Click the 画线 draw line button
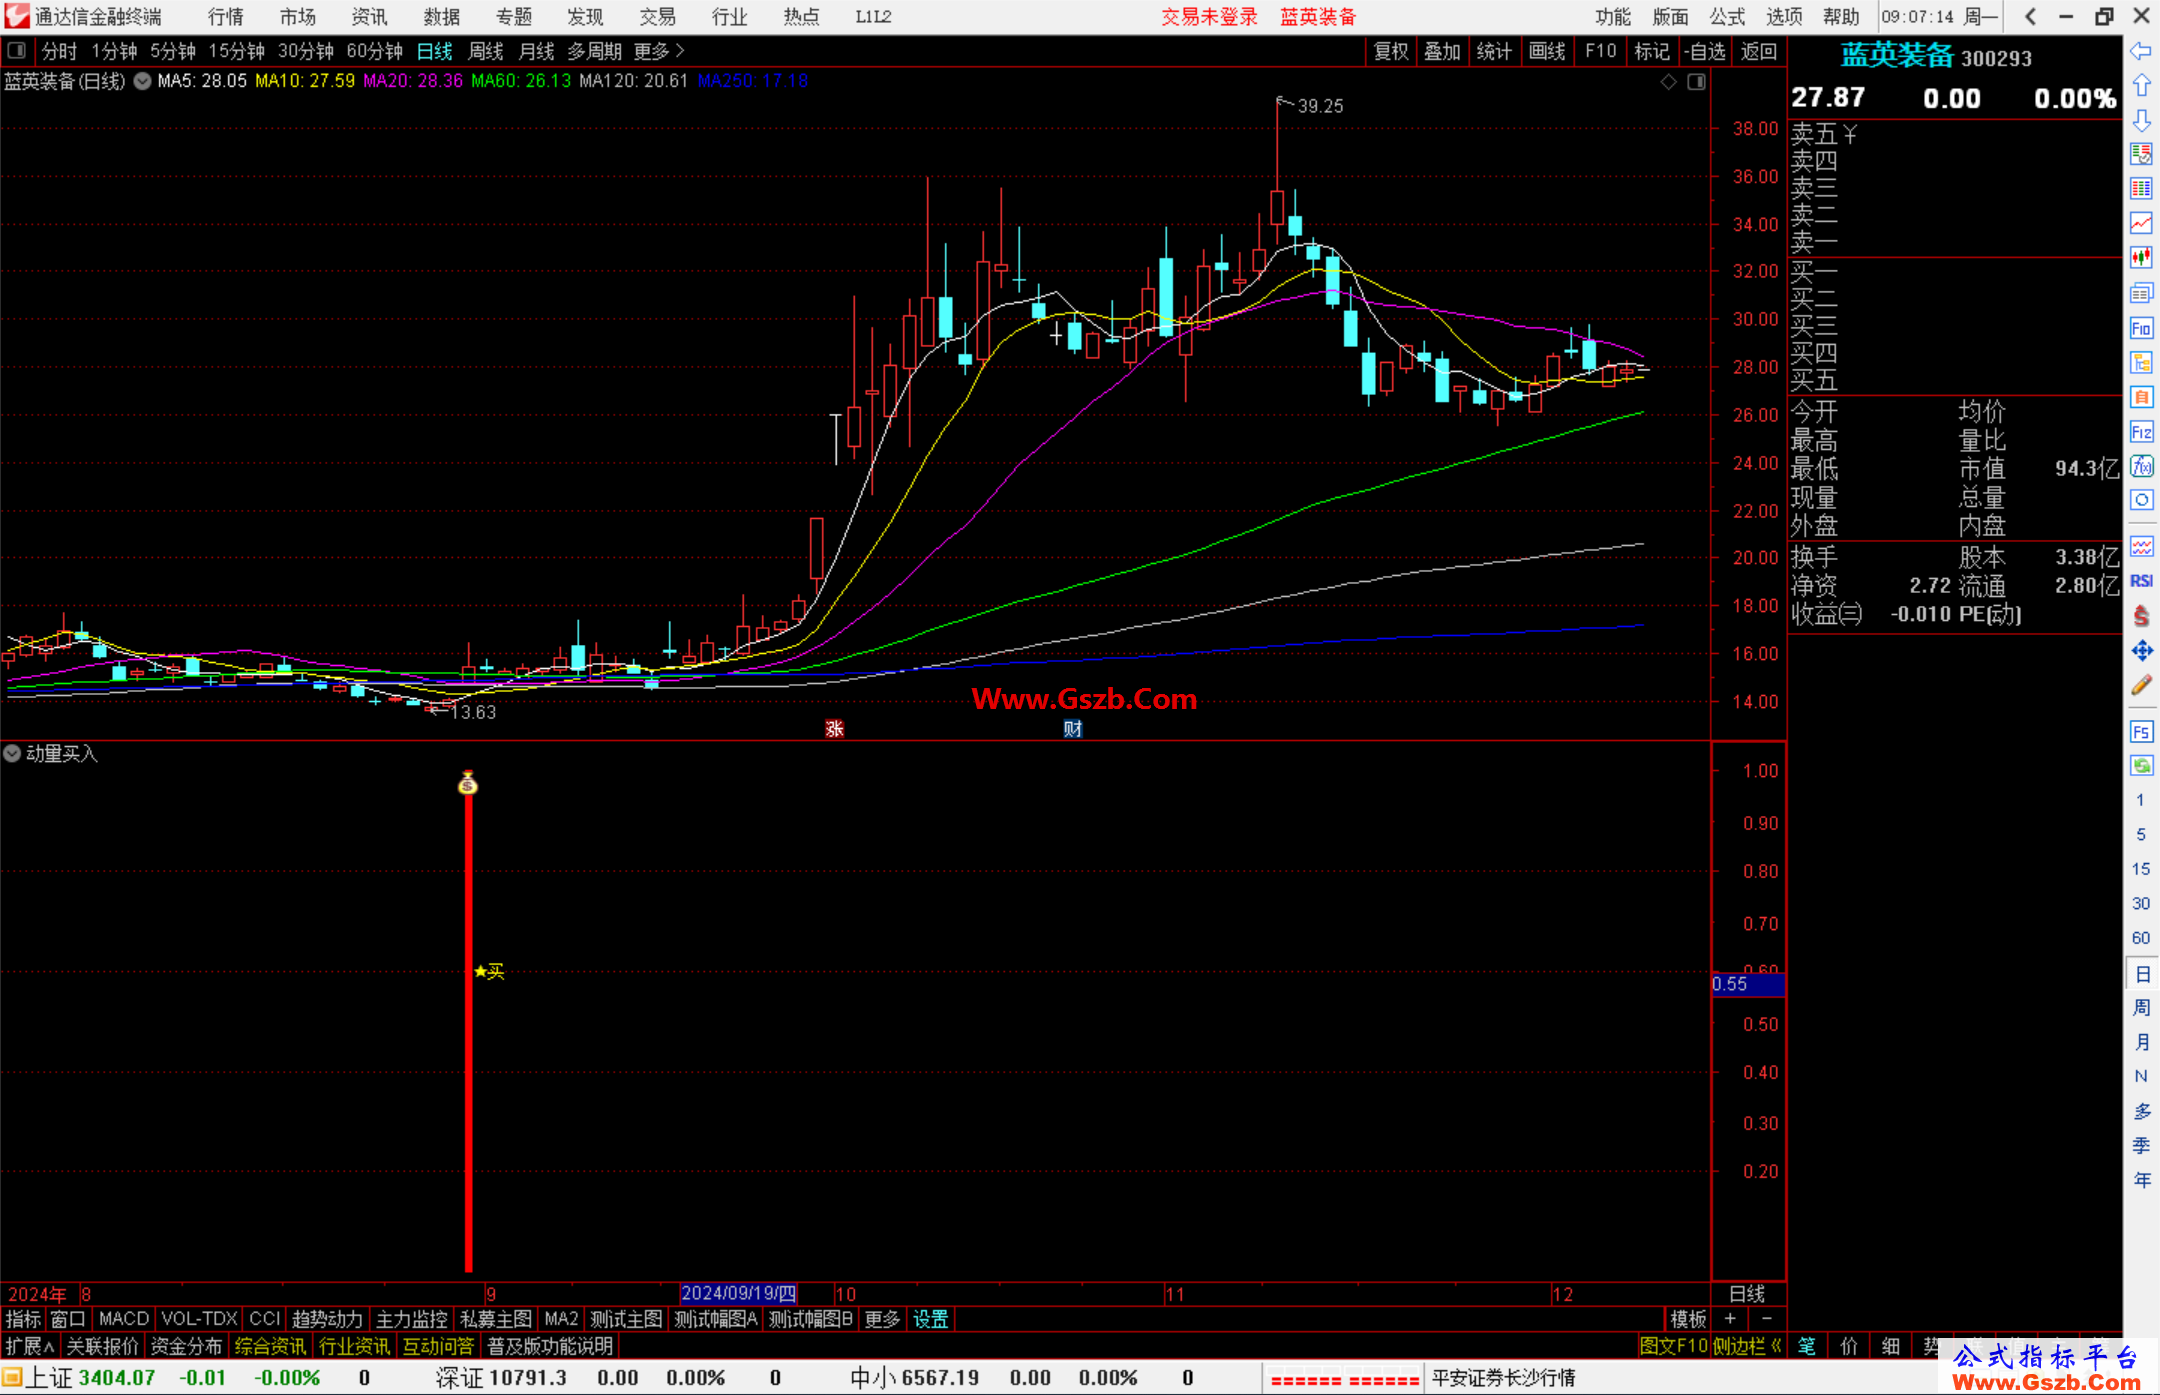The image size is (2160, 1395). pyautogui.click(x=1547, y=51)
